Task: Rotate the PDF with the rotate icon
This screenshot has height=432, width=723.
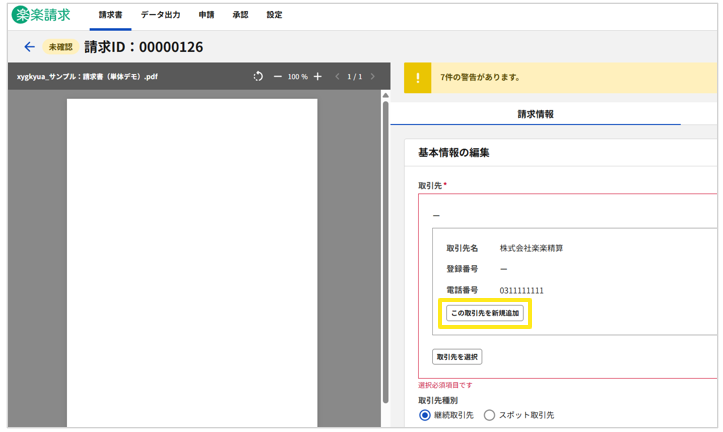Action: point(258,77)
